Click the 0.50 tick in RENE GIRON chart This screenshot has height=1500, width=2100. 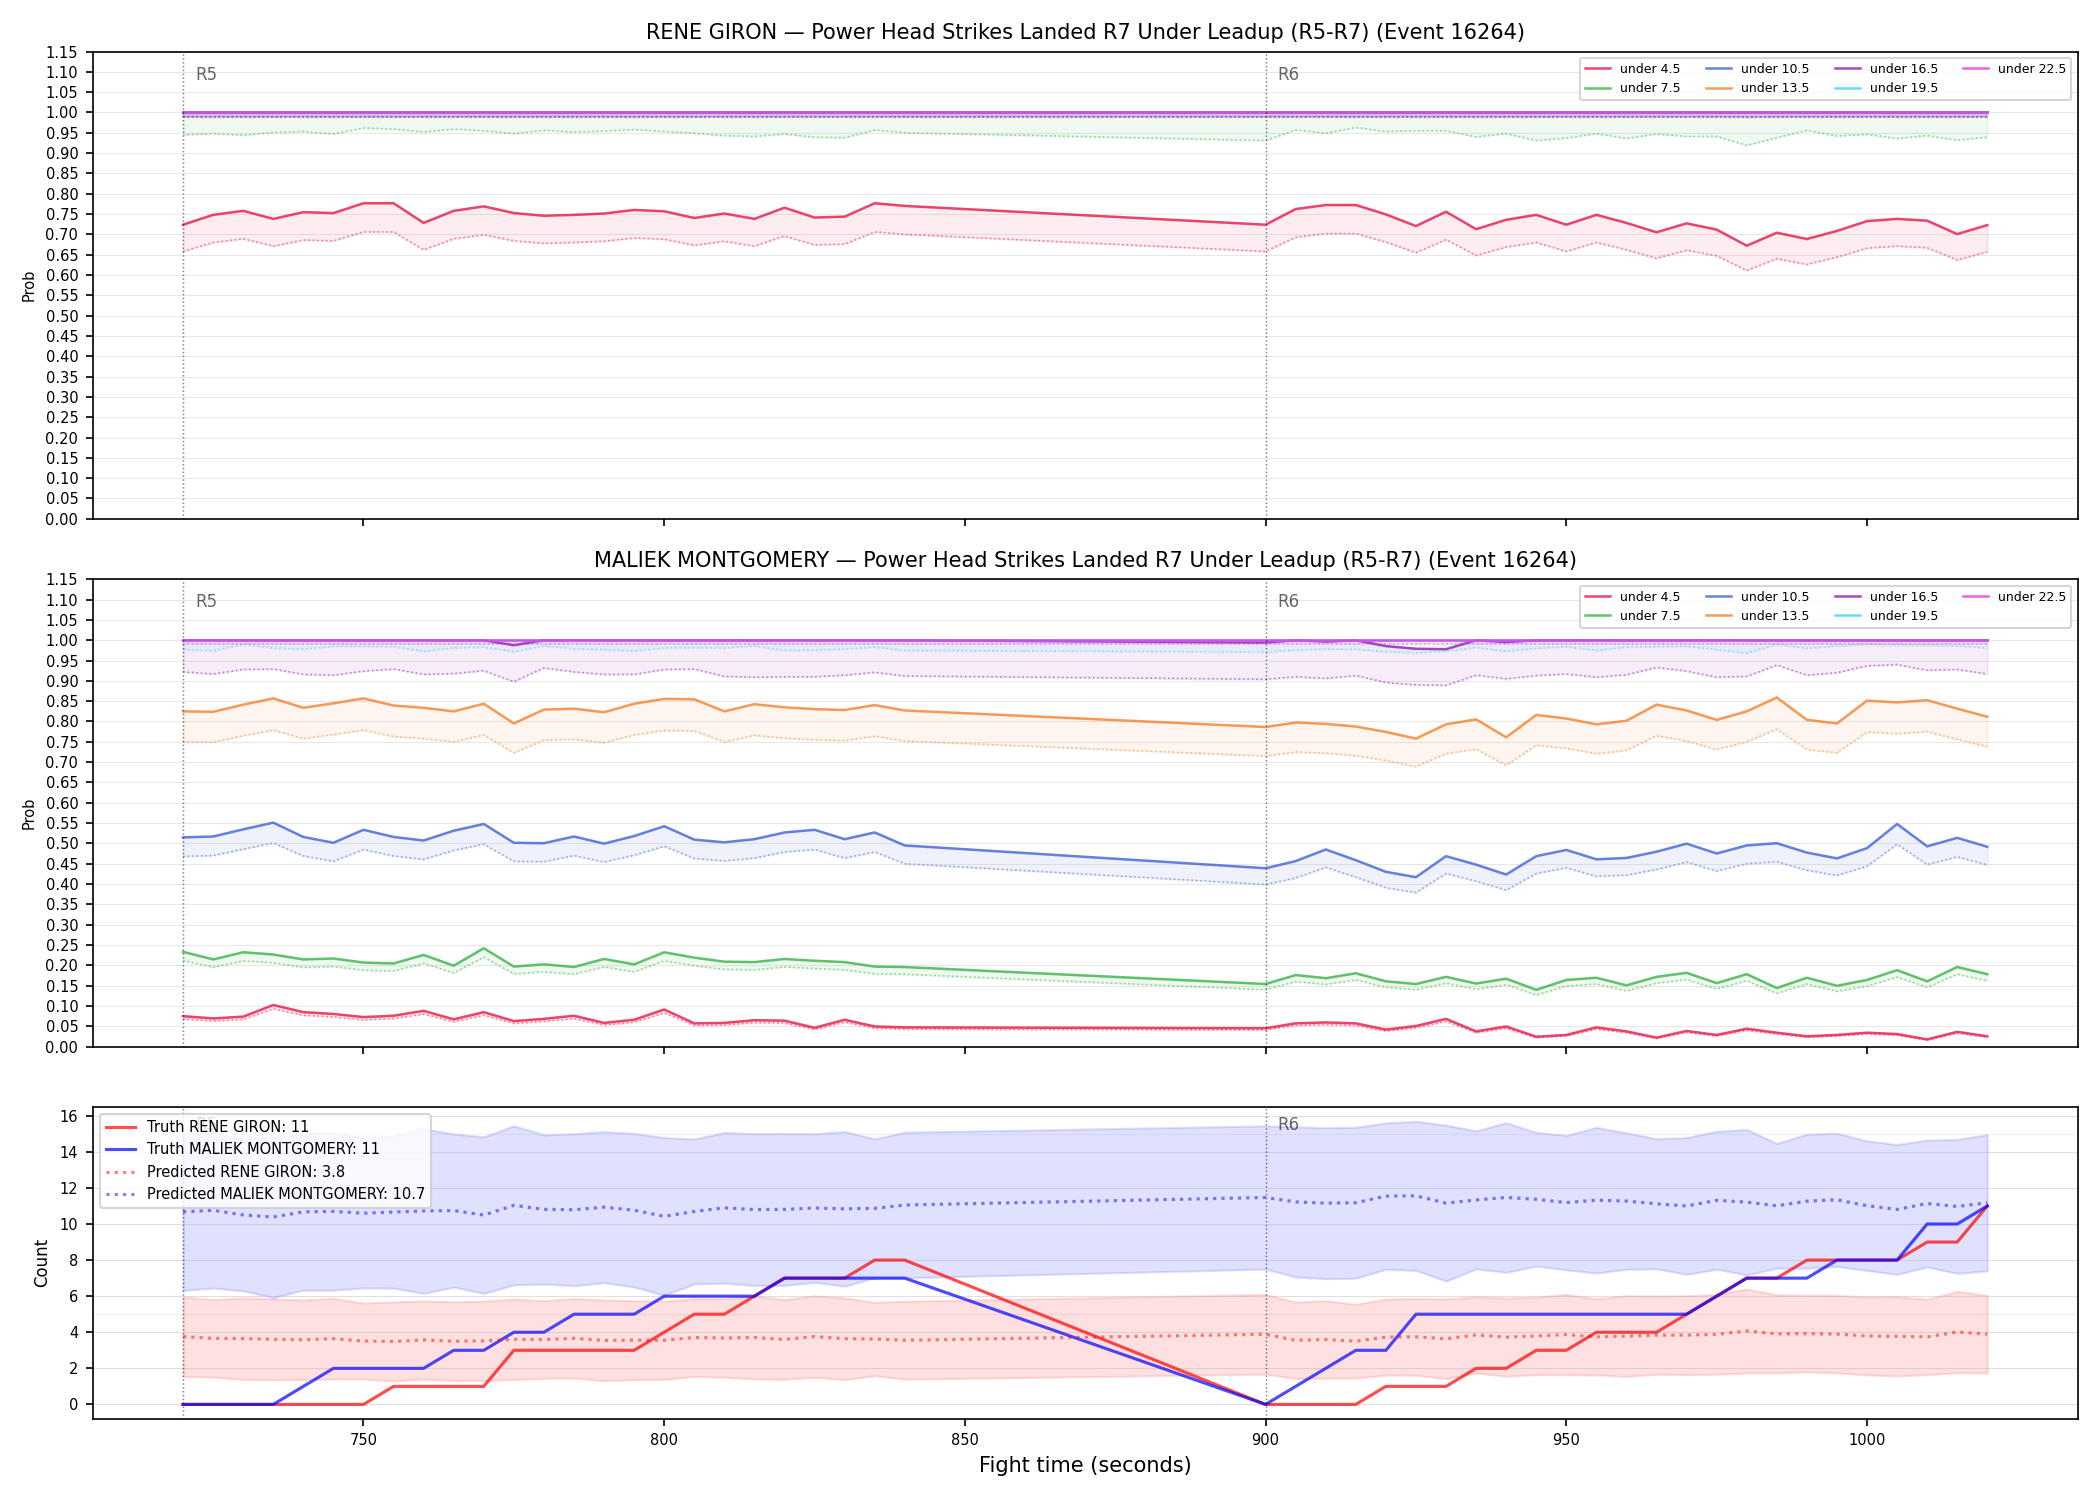(62, 316)
